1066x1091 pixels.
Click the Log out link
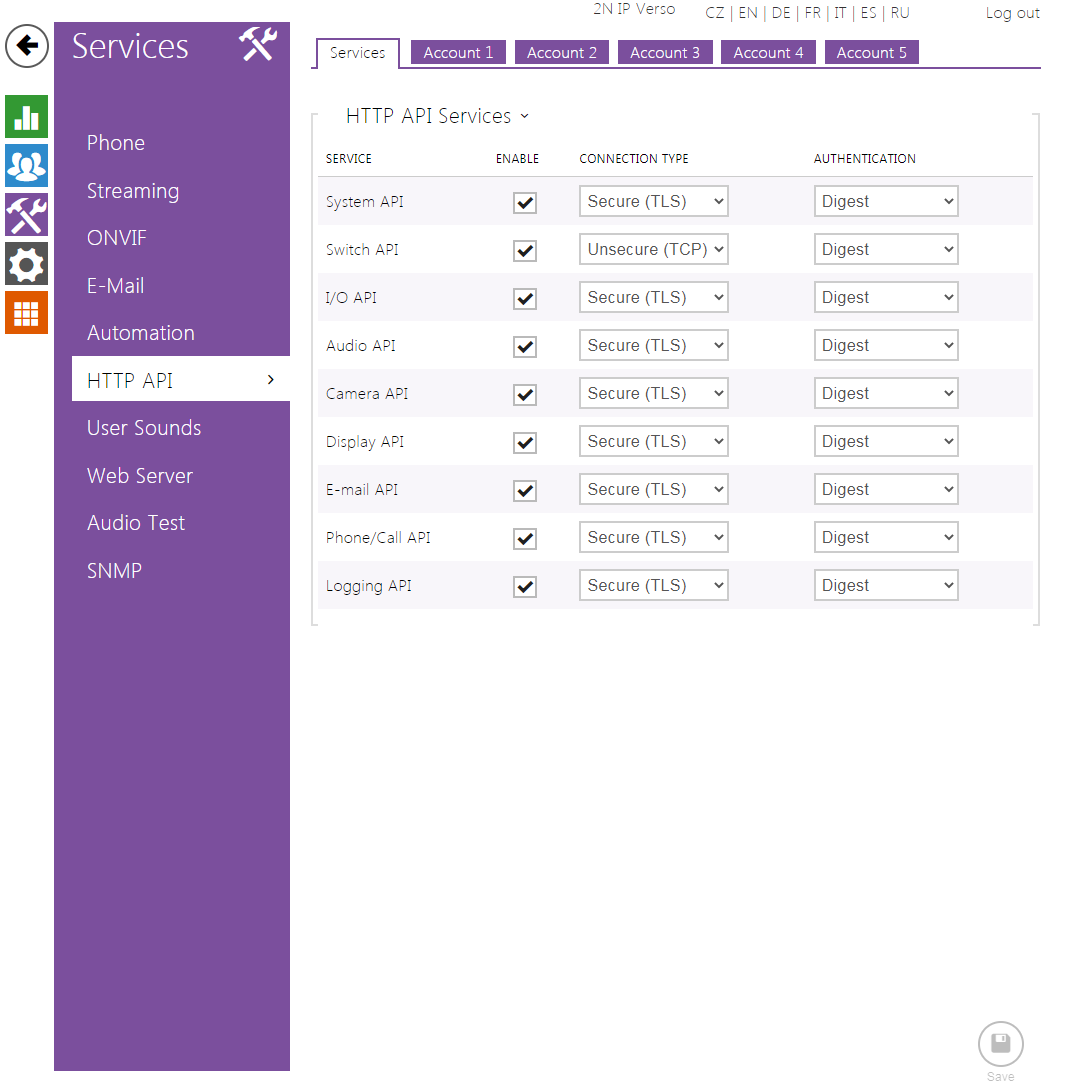pyautogui.click(x=1012, y=13)
